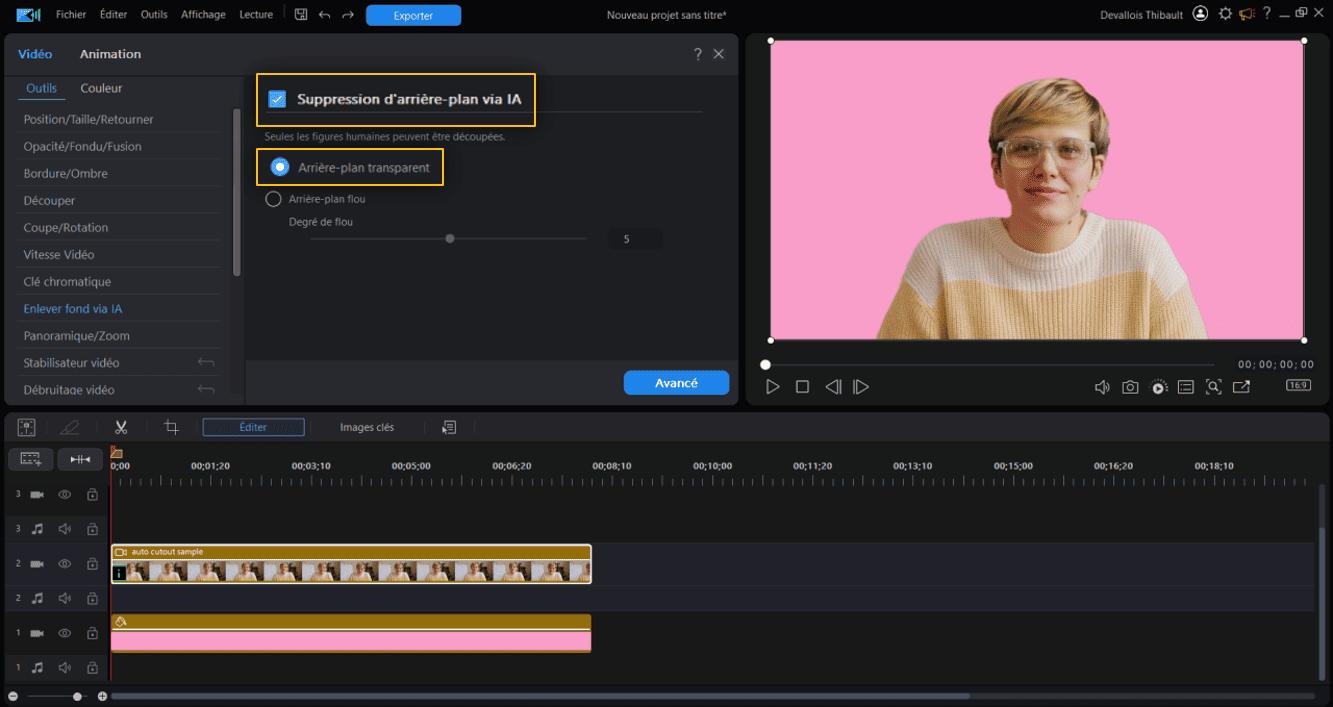Lock video track 1 with the padlock
The width and height of the screenshot is (1333, 707).
click(91, 632)
